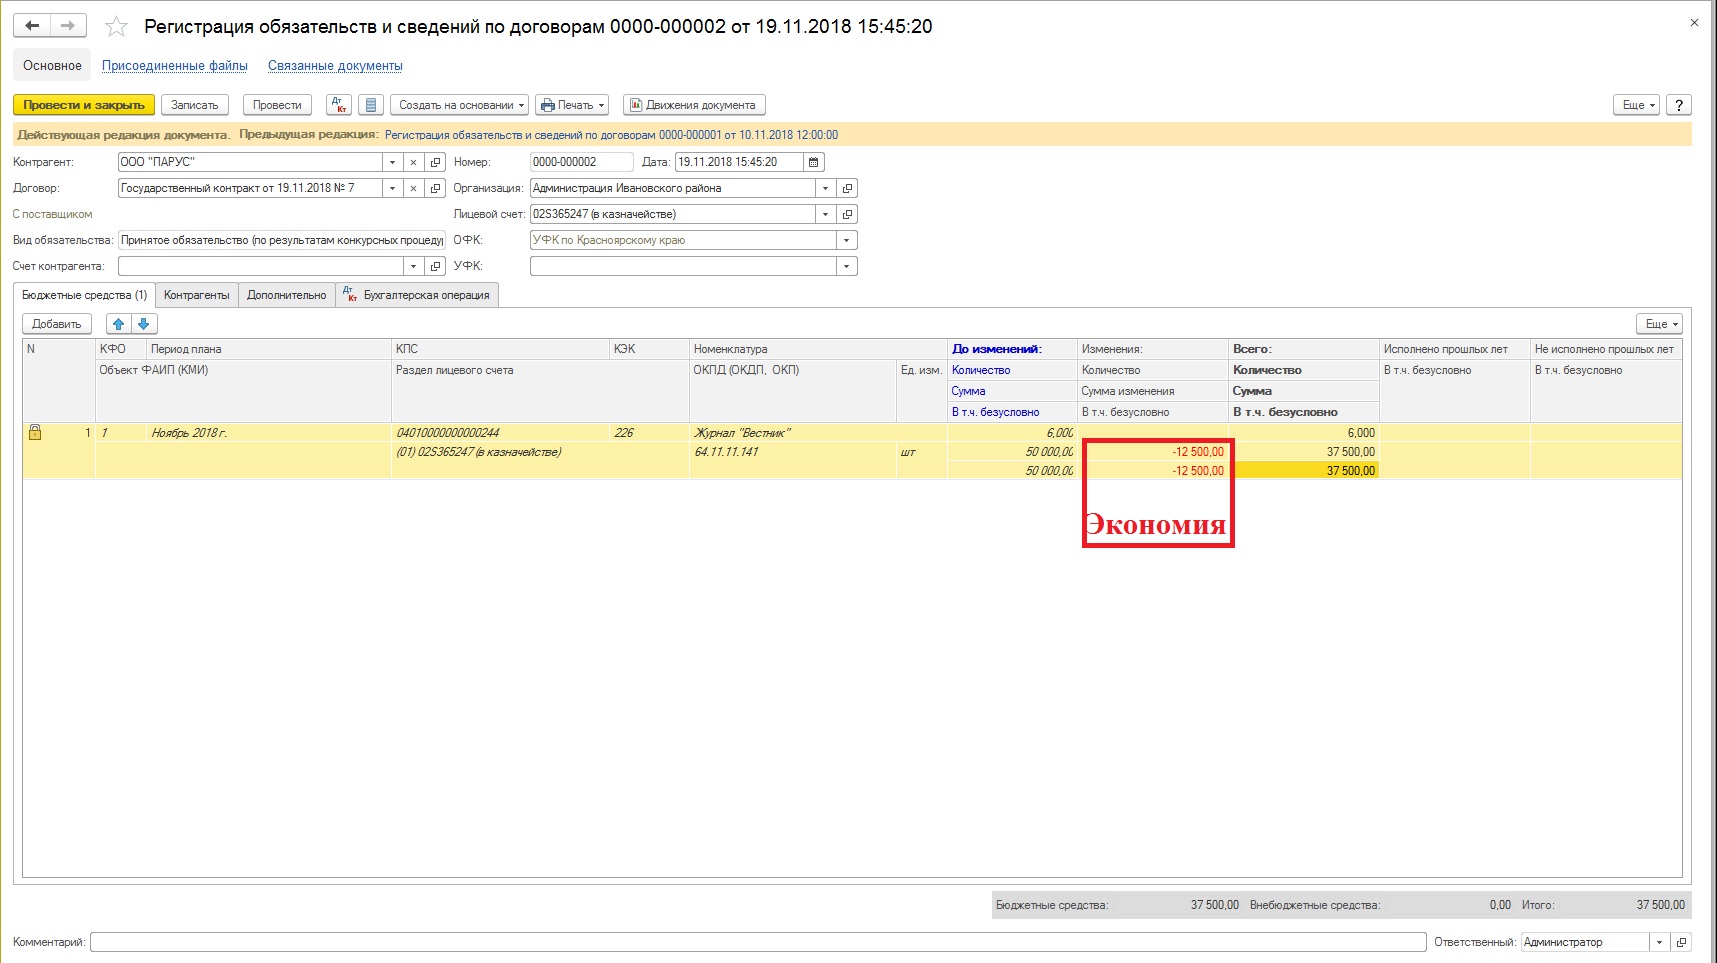The height and width of the screenshot is (963, 1717).
Task: Go forward with the right arrow
Action: (68, 26)
